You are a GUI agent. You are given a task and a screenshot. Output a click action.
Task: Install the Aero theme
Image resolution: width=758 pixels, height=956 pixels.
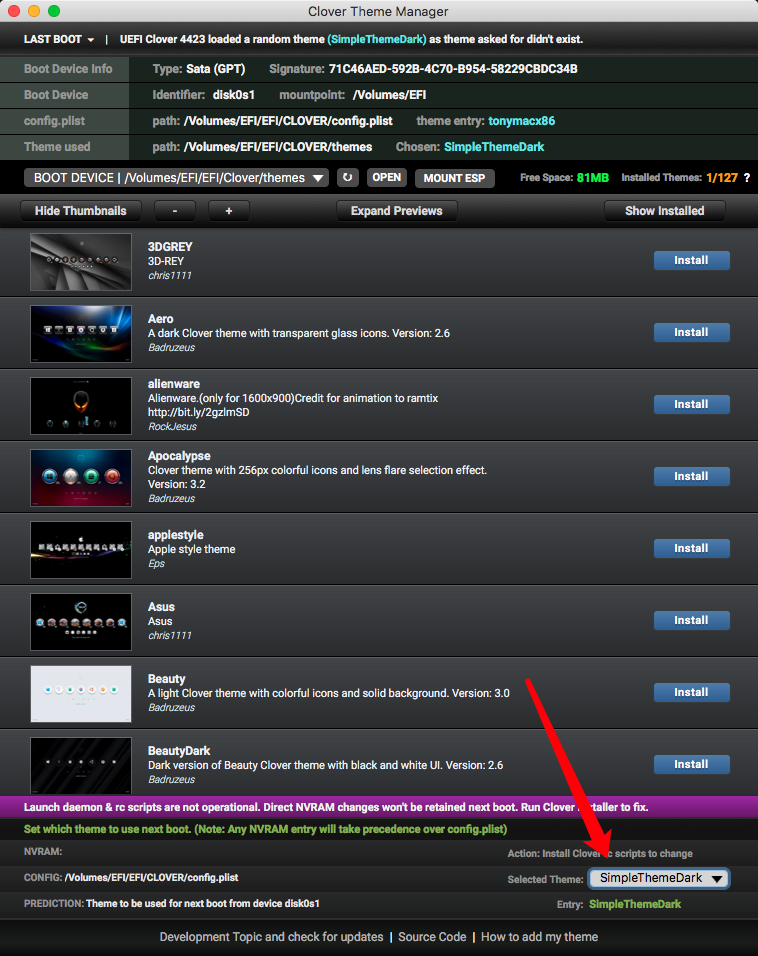(692, 332)
